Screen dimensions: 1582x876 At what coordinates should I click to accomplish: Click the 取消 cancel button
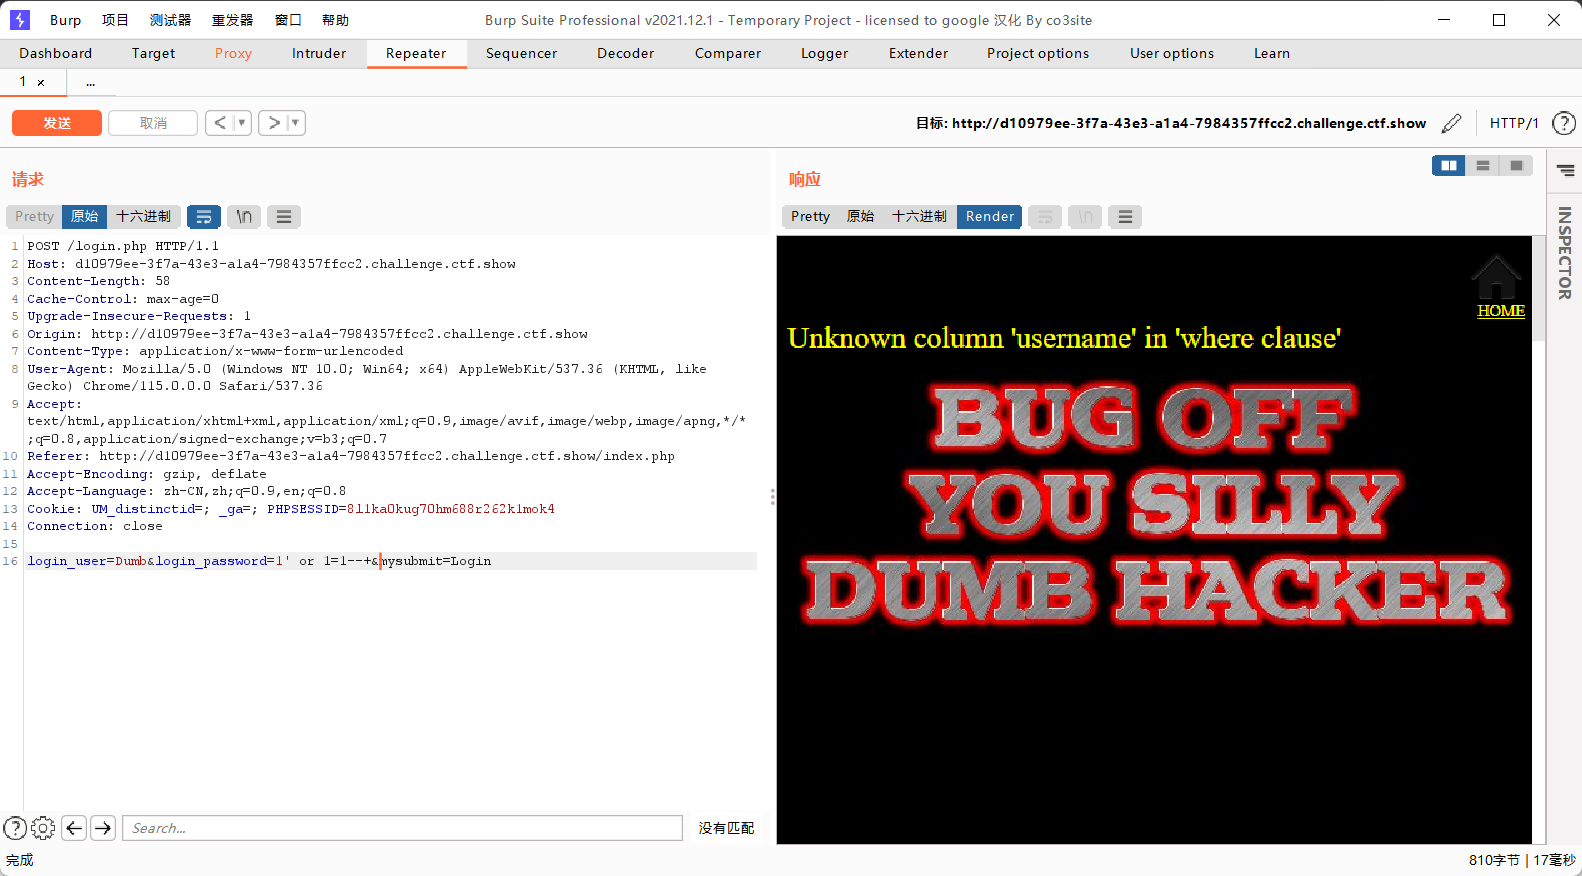[x=153, y=123]
